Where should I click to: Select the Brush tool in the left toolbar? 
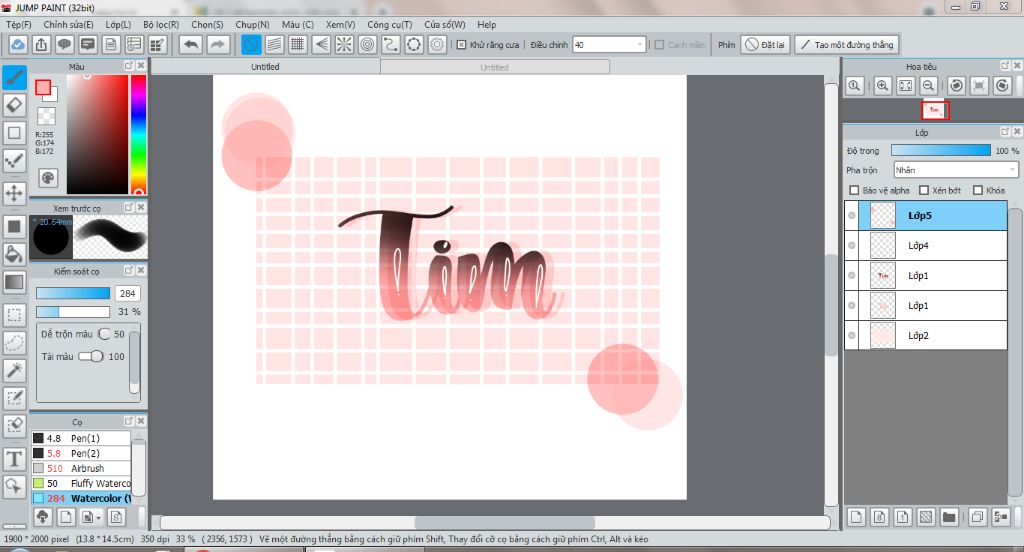tap(14, 77)
